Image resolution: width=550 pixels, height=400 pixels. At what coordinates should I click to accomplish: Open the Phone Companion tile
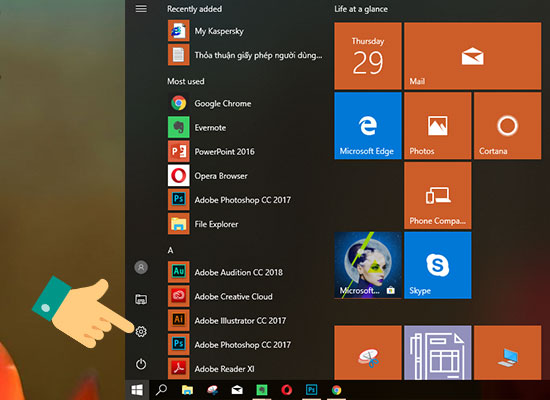pos(437,195)
